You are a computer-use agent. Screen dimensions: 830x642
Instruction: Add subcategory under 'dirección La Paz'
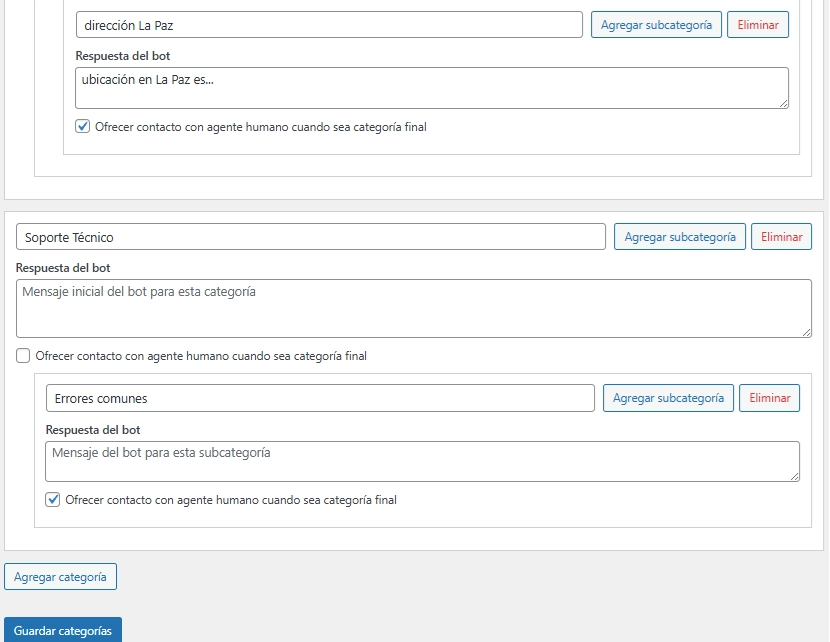656,25
